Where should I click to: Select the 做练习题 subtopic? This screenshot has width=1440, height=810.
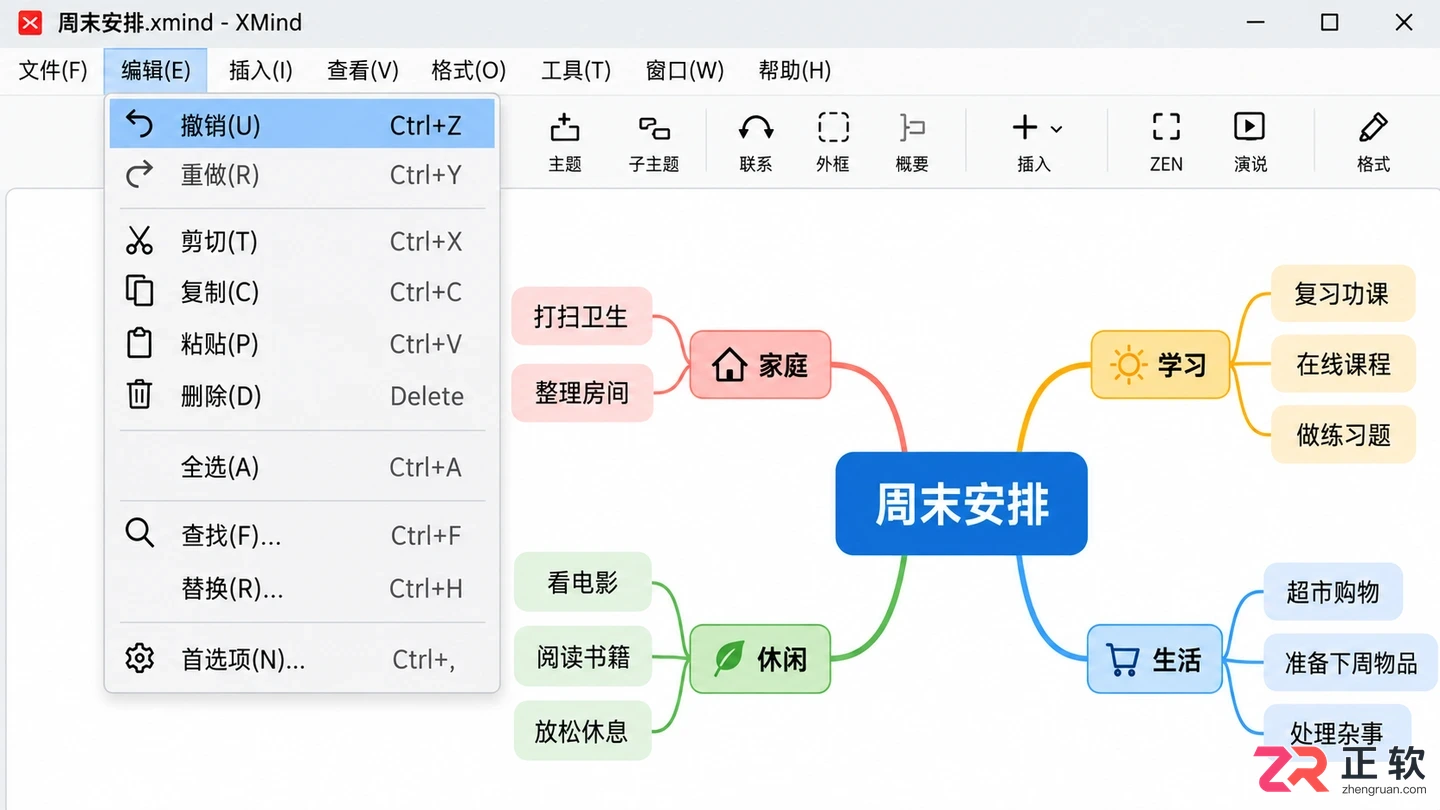[1343, 434]
